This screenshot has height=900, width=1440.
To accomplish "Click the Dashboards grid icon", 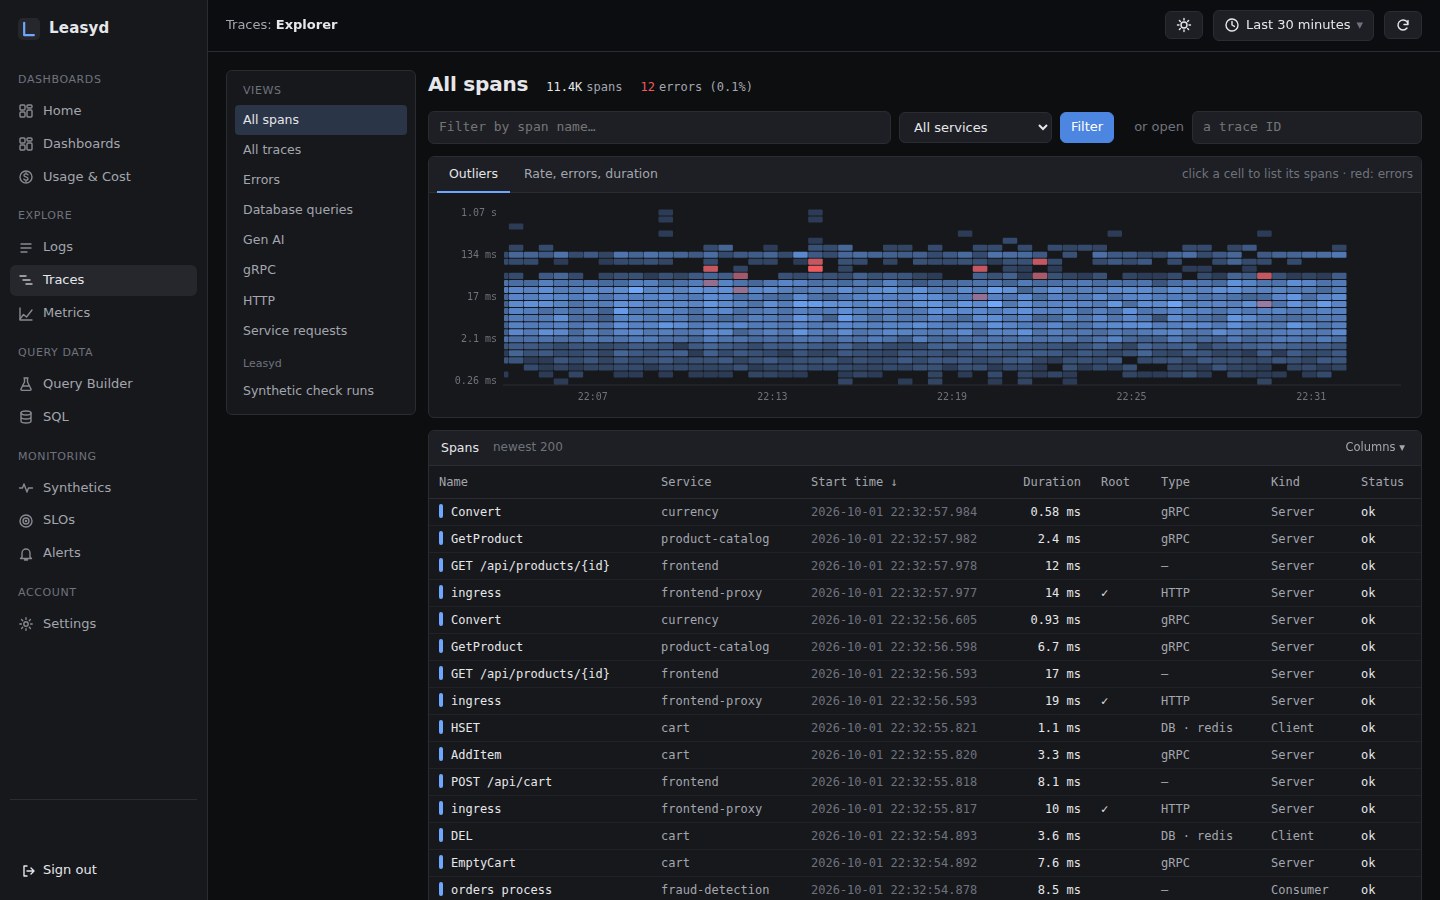I will tap(26, 144).
